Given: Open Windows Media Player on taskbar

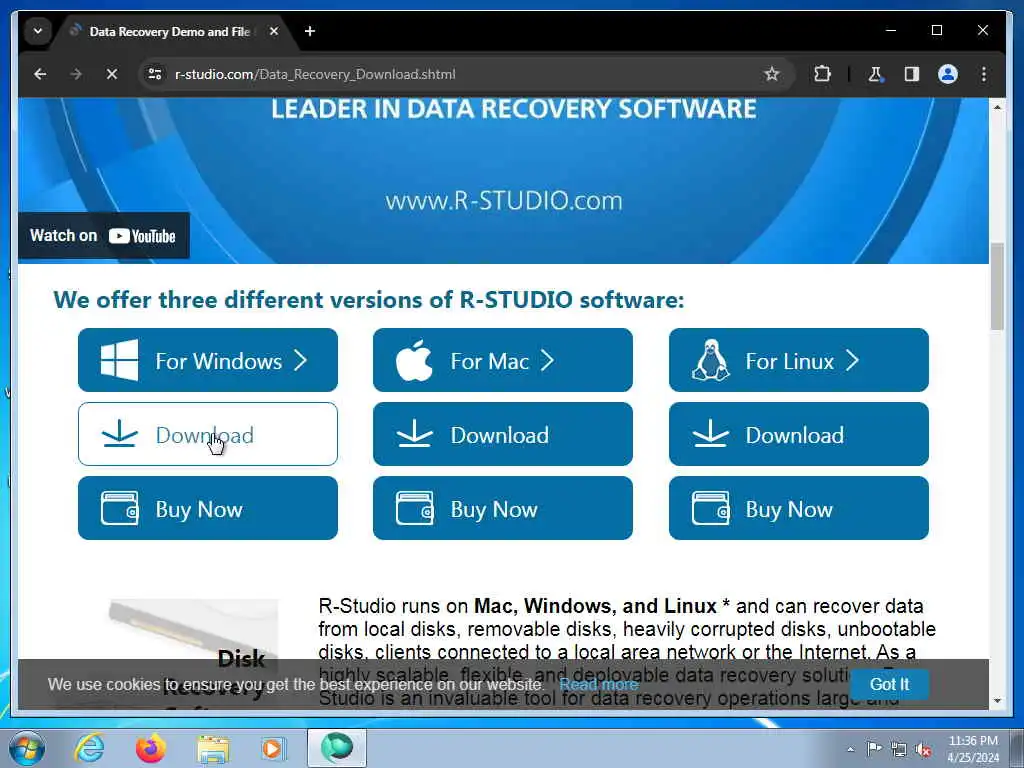Looking at the screenshot, I should 273,748.
